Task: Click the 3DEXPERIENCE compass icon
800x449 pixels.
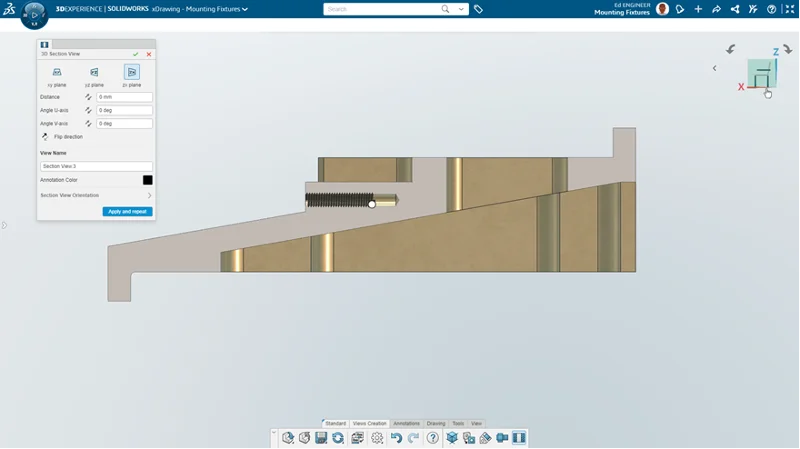Action: coord(34,14)
